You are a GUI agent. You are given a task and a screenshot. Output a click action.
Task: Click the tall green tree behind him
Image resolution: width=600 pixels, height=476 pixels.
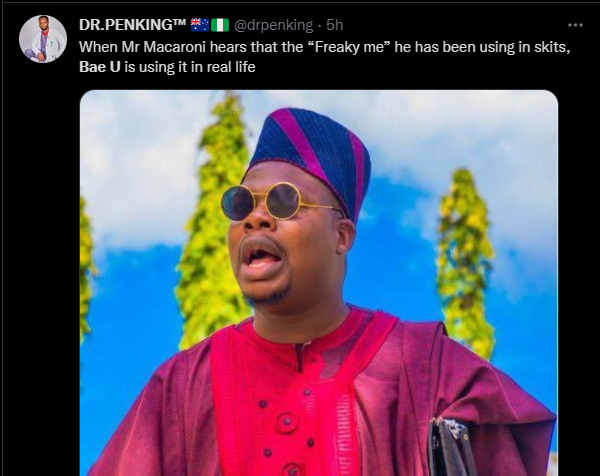(212, 222)
